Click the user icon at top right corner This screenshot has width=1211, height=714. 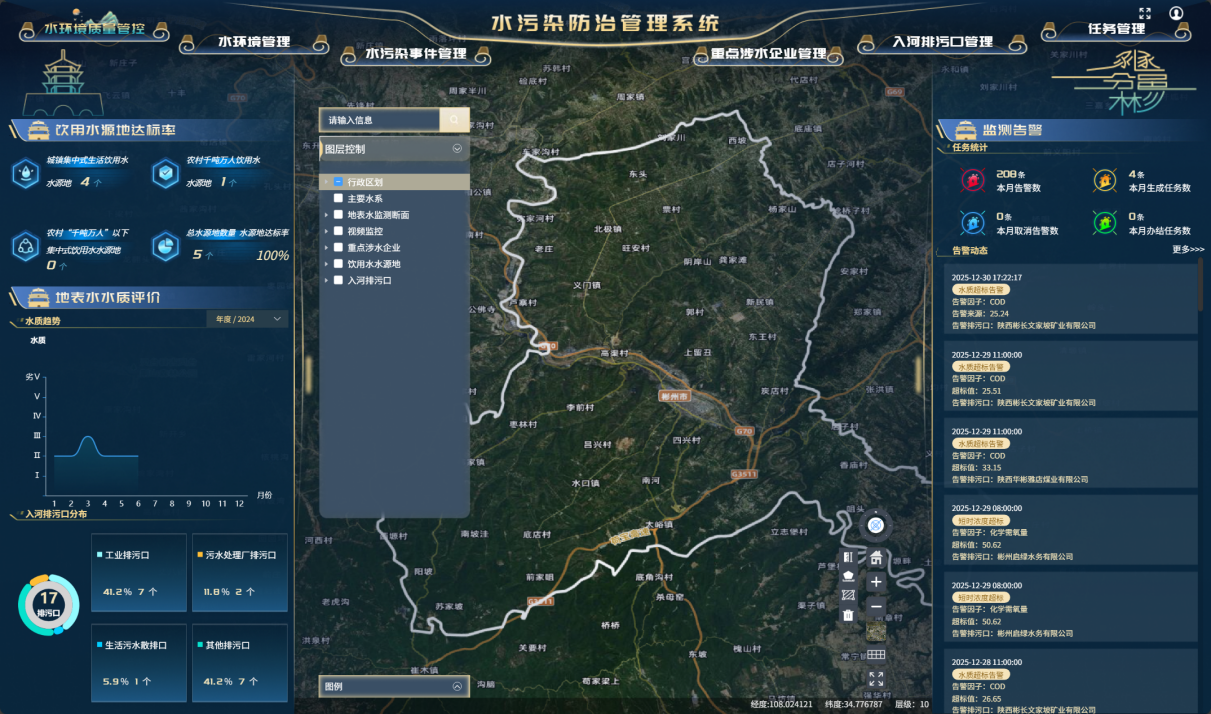[x=1177, y=13]
